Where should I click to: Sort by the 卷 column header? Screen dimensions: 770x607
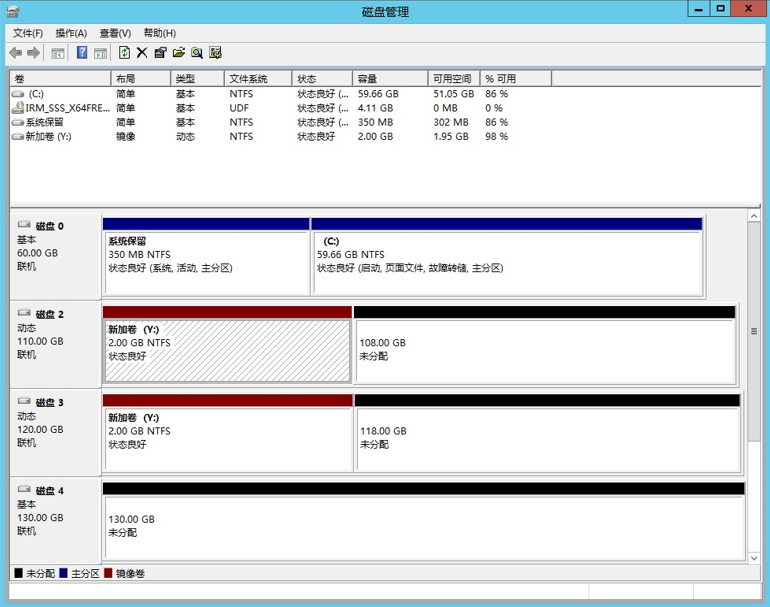tap(60, 79)
